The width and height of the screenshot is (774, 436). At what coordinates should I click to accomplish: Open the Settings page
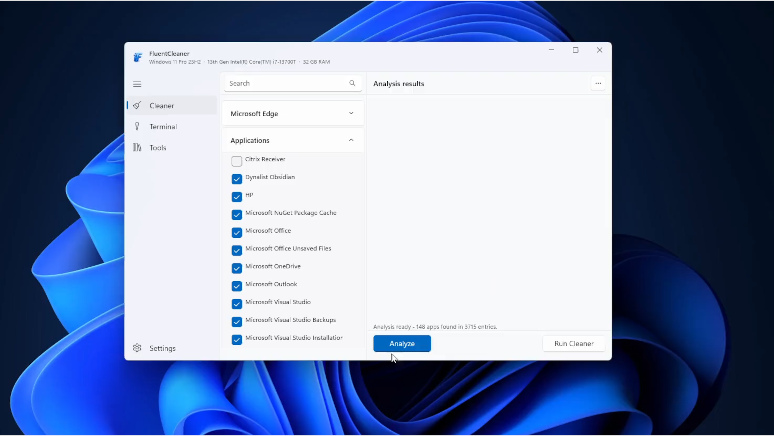coord(171,348)
